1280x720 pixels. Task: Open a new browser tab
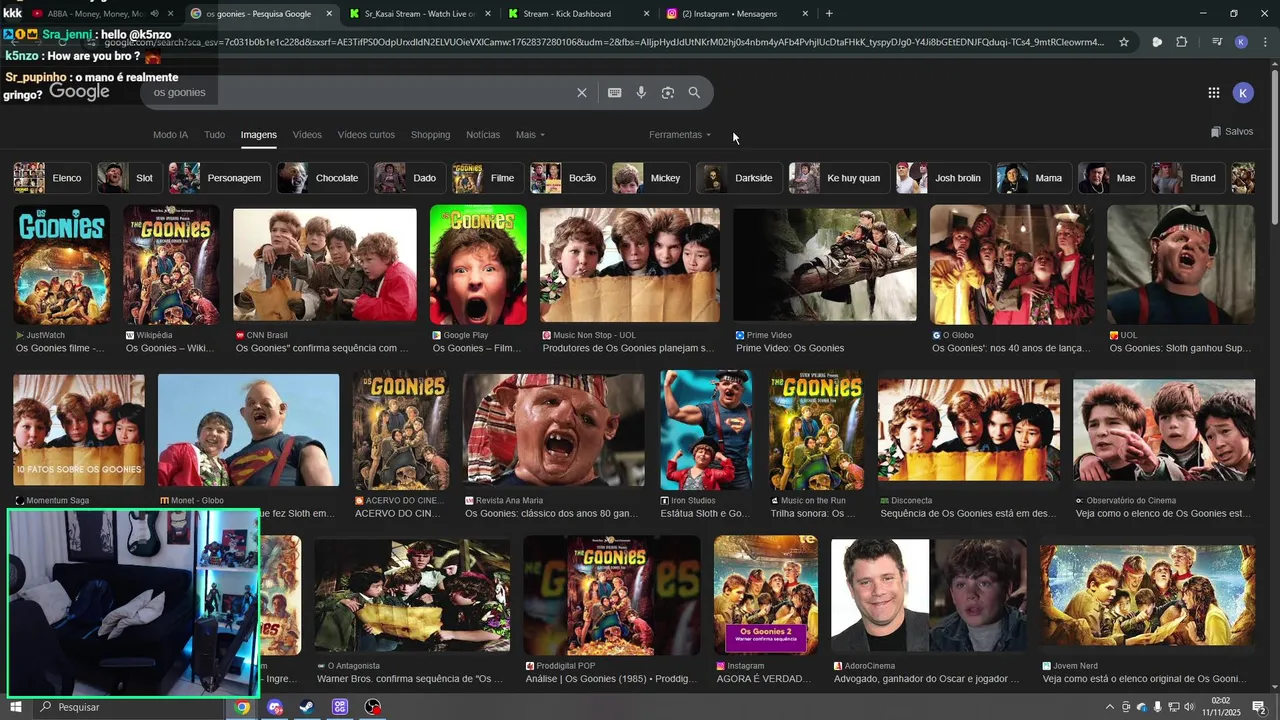[x=829, y=14]
